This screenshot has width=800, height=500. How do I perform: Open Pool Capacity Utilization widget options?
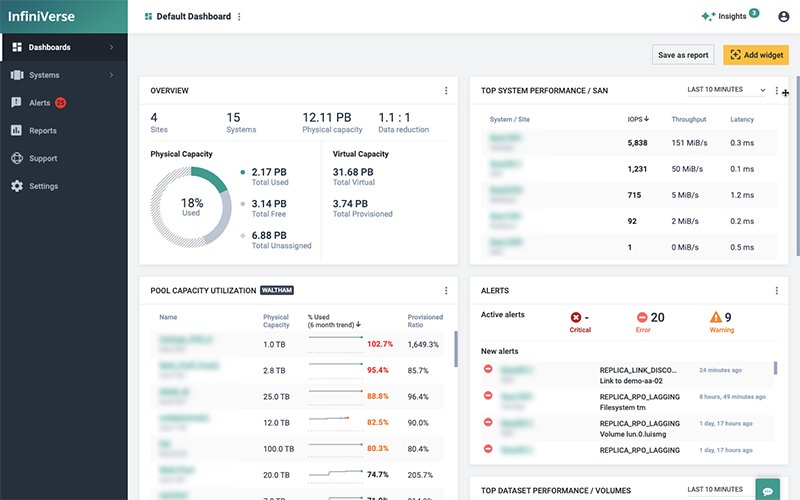pyautogui.click(x=446, y=291)
